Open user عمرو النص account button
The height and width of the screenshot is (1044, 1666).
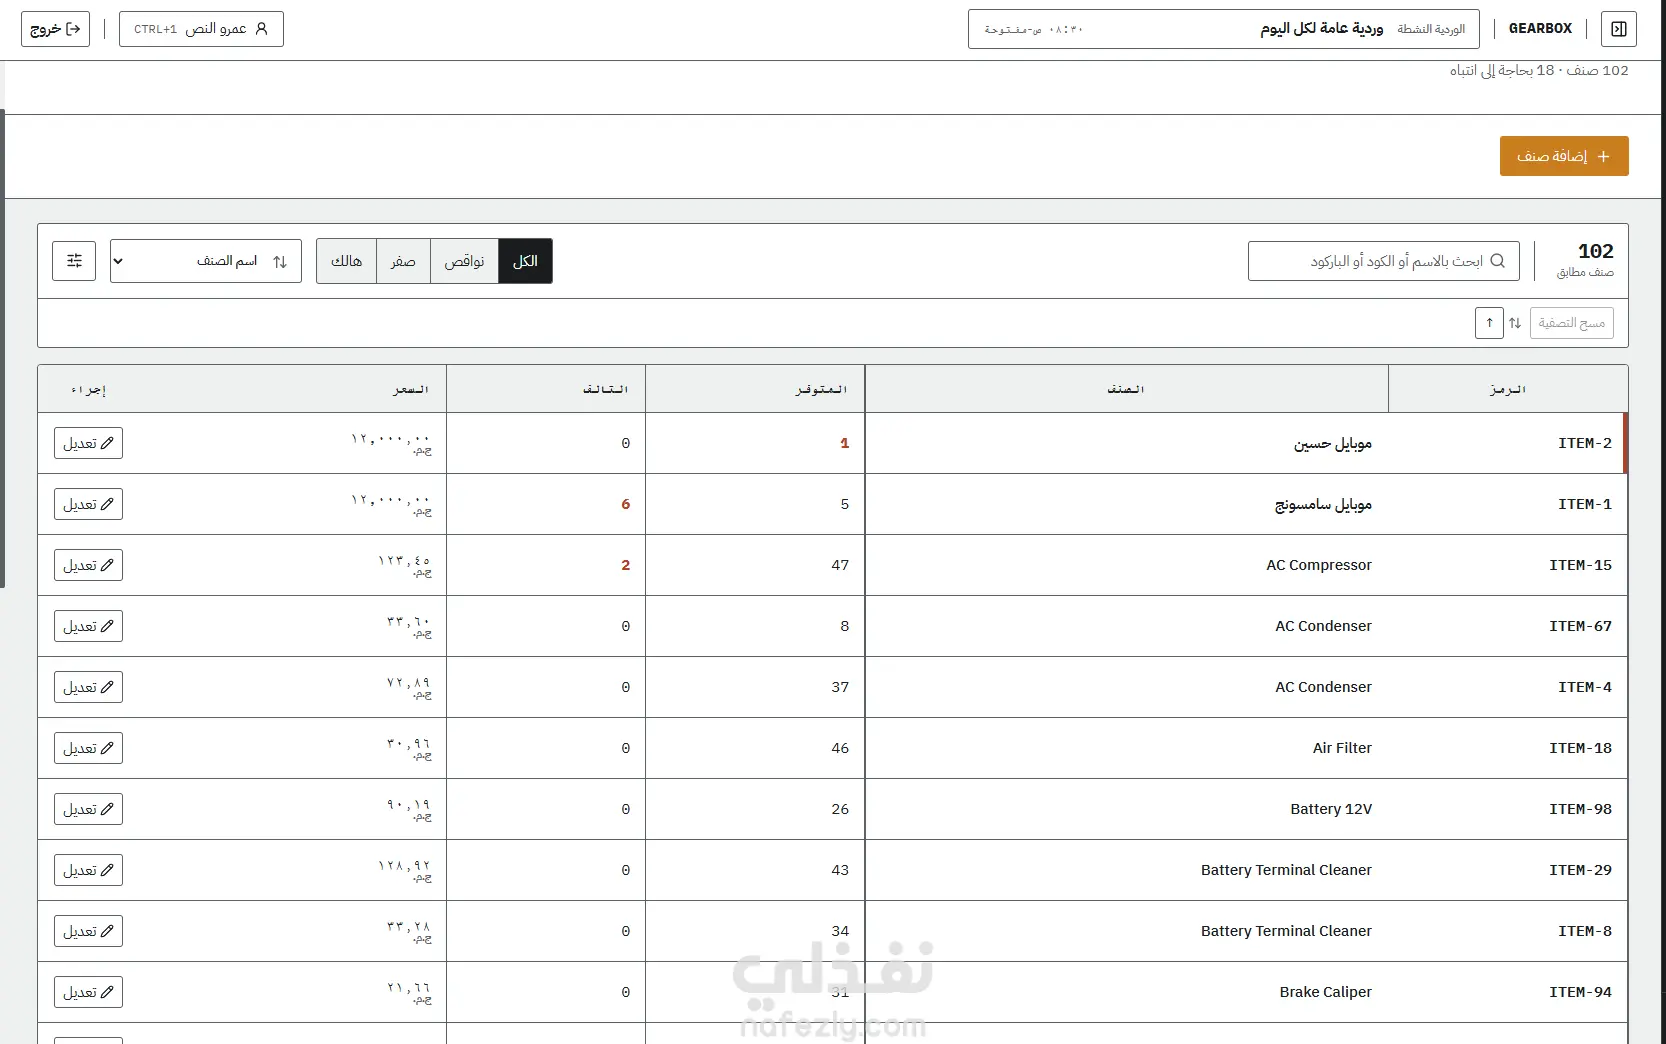201,29
